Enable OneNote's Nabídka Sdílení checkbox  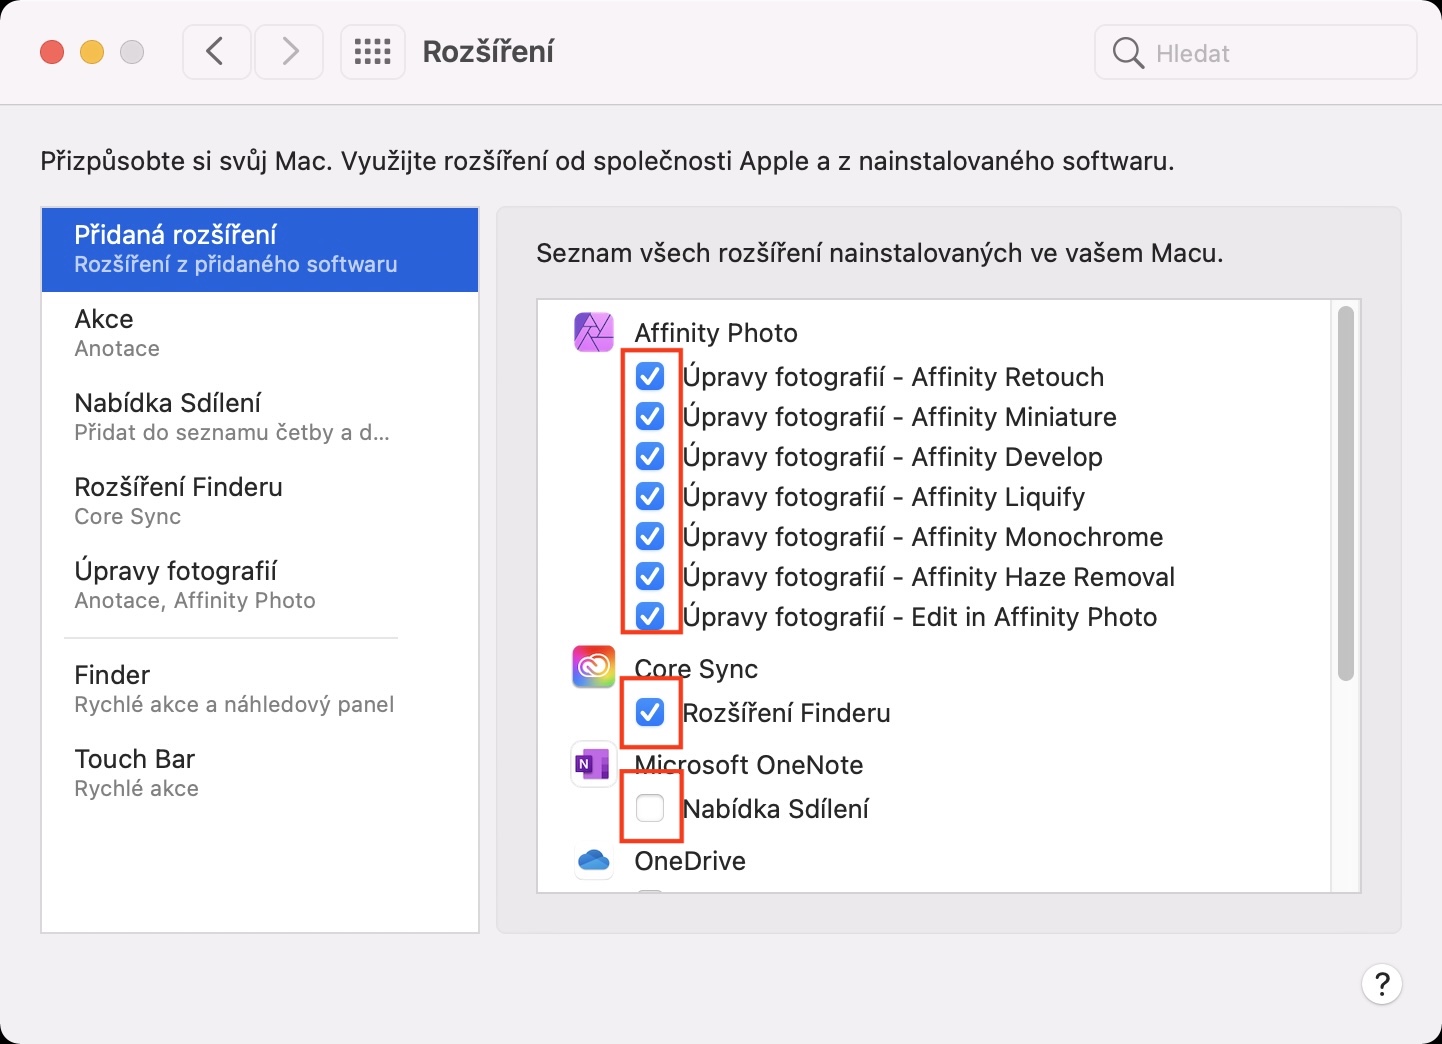click(x=650, y=809)
